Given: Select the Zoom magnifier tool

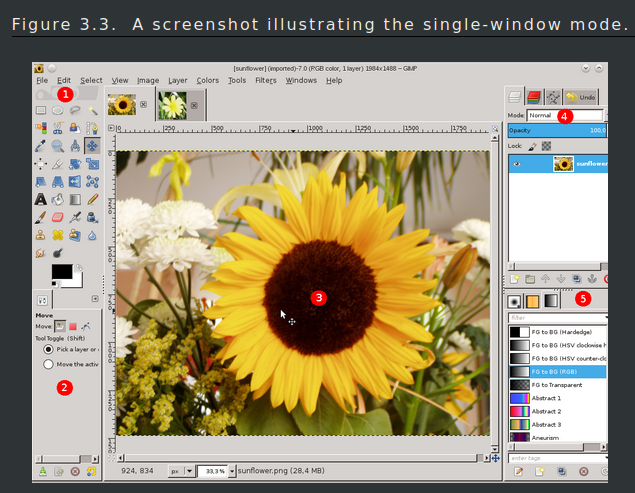Looking at the screenshot, I should pyautogui.click(x=58, y=146).
